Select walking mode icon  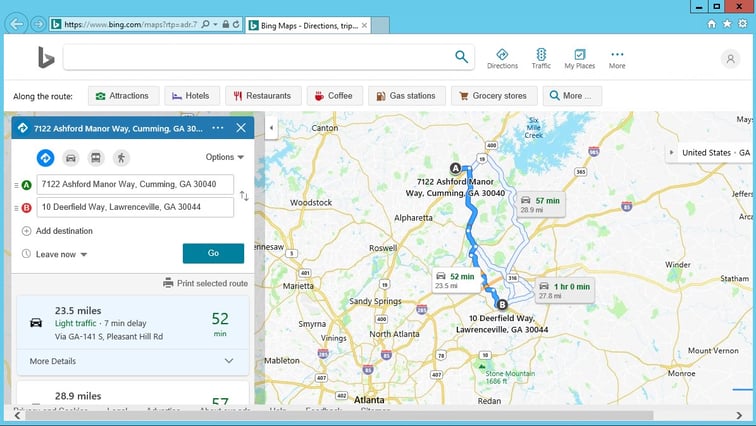[x=121, y=158]
